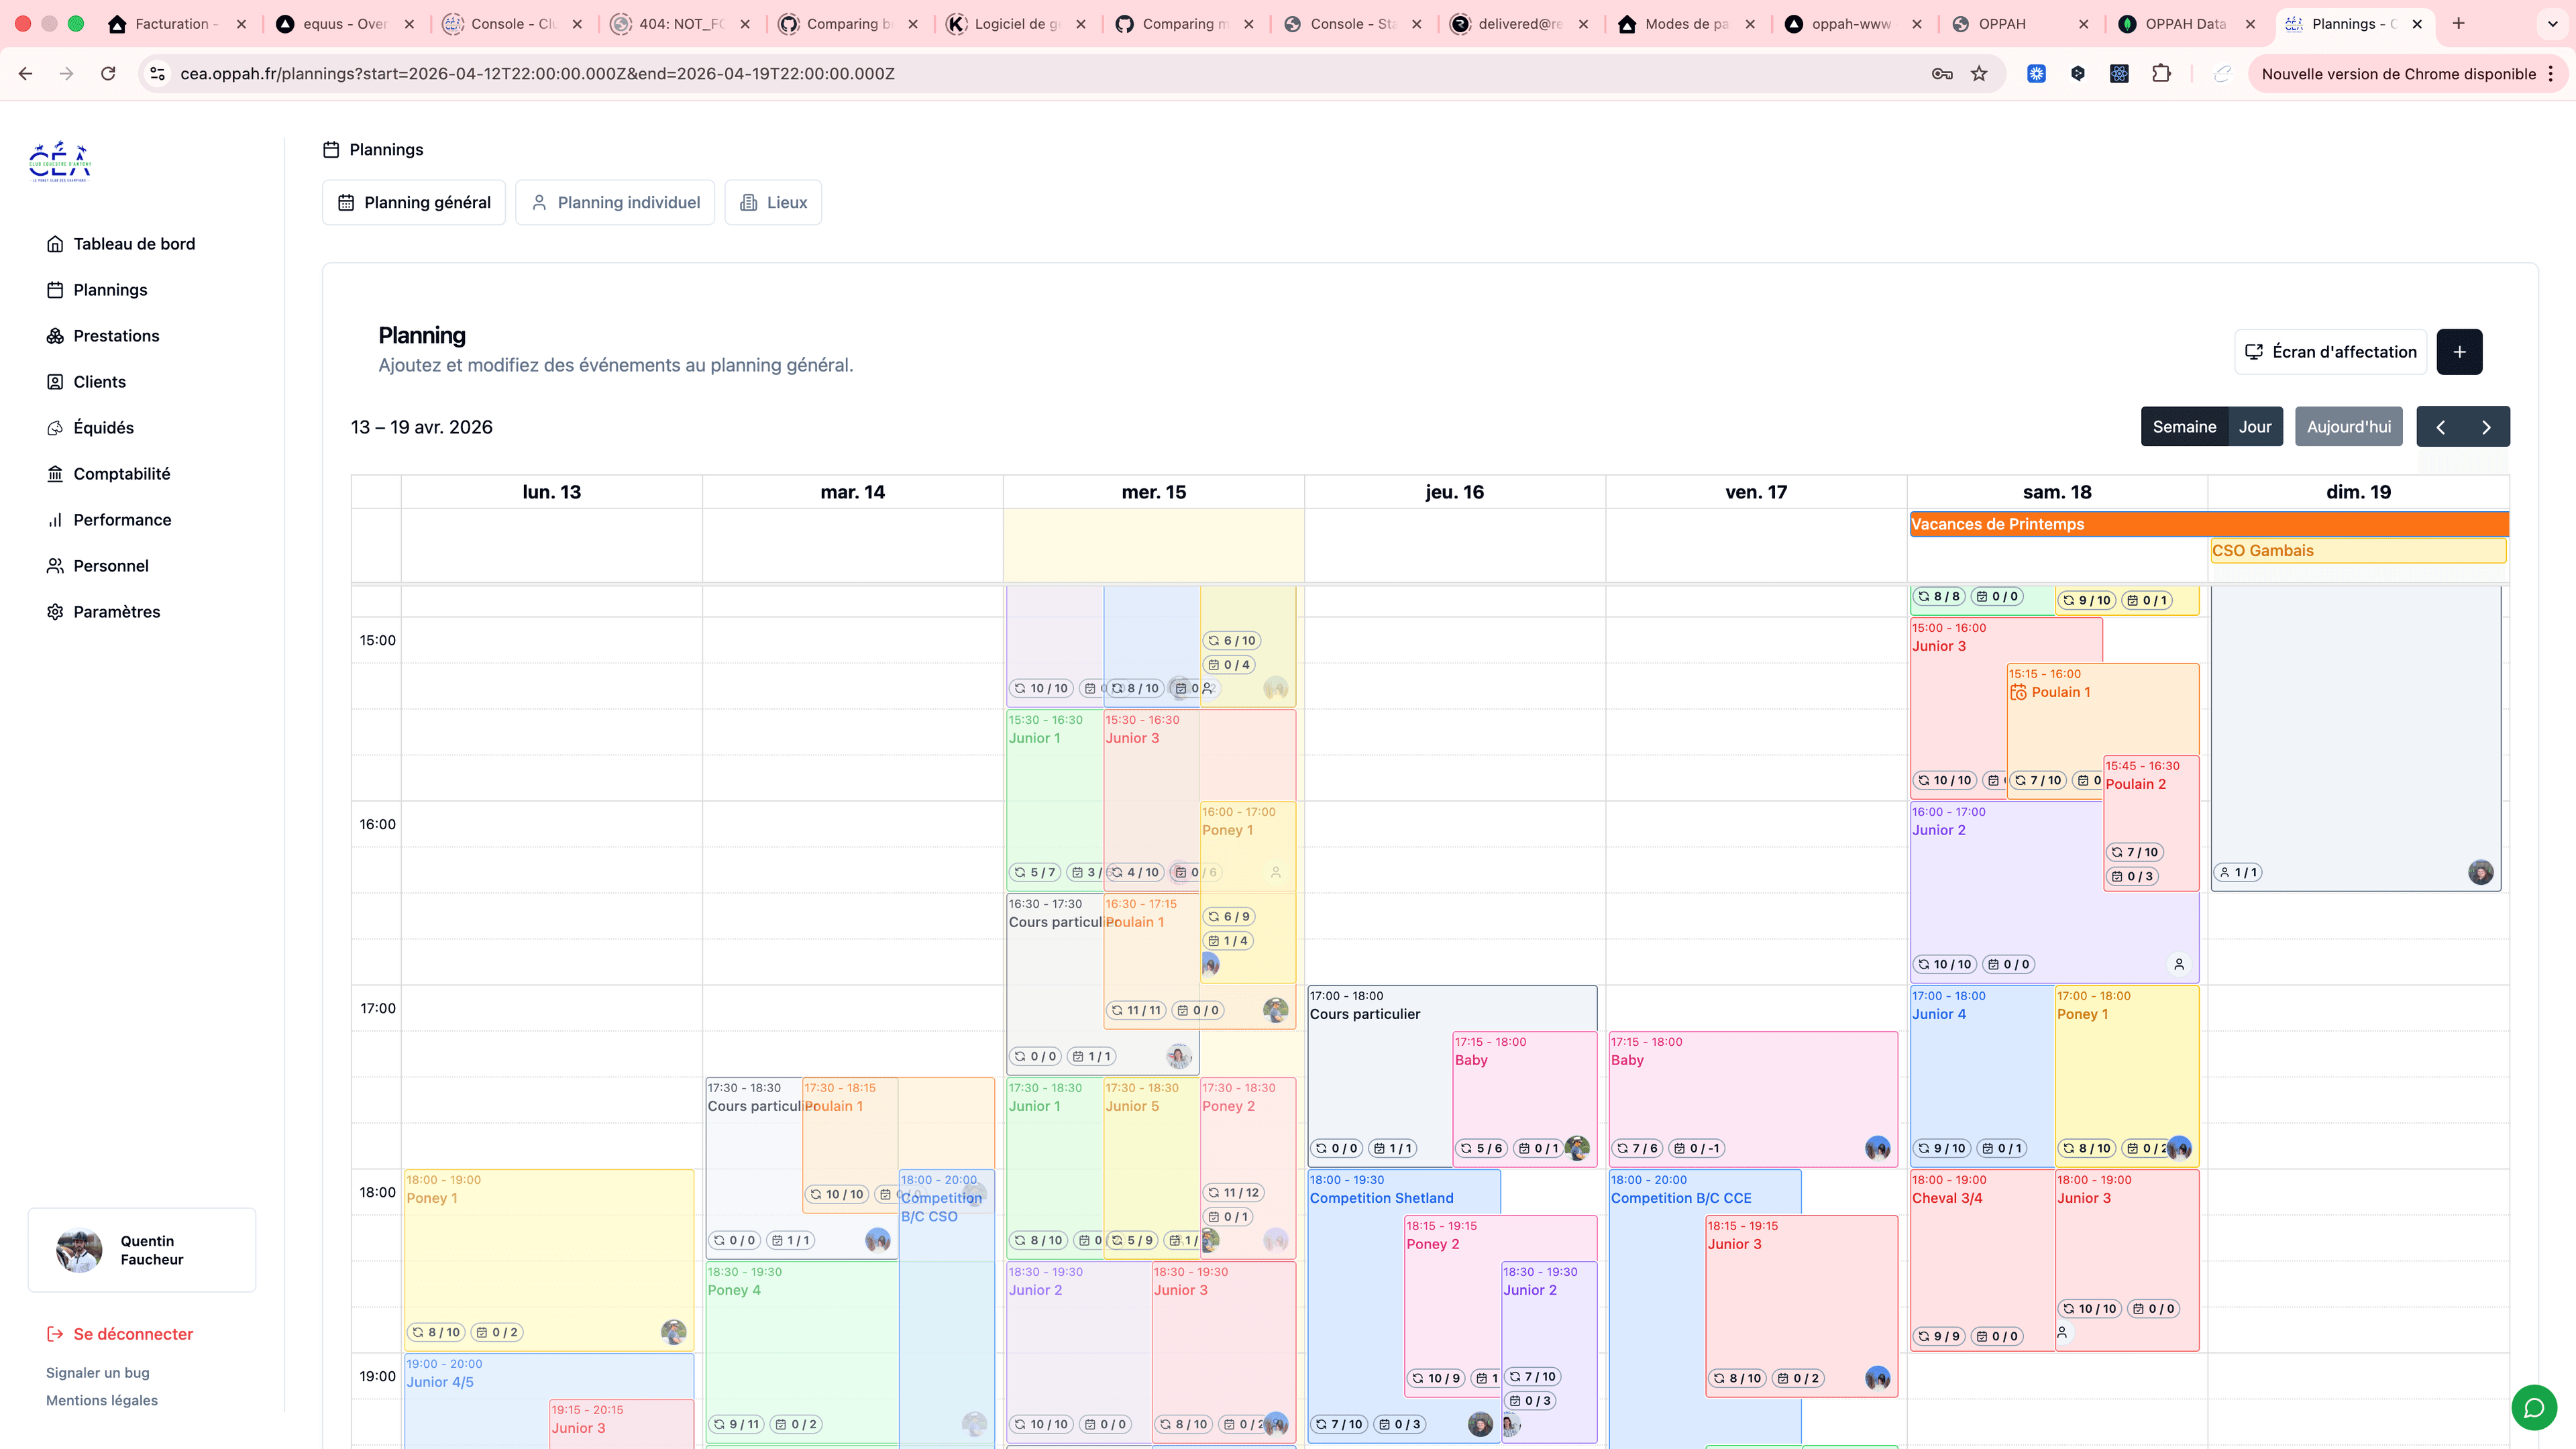2576x1449 pixels.
Task: Select the Lieux tab
Action: (773, 203)
